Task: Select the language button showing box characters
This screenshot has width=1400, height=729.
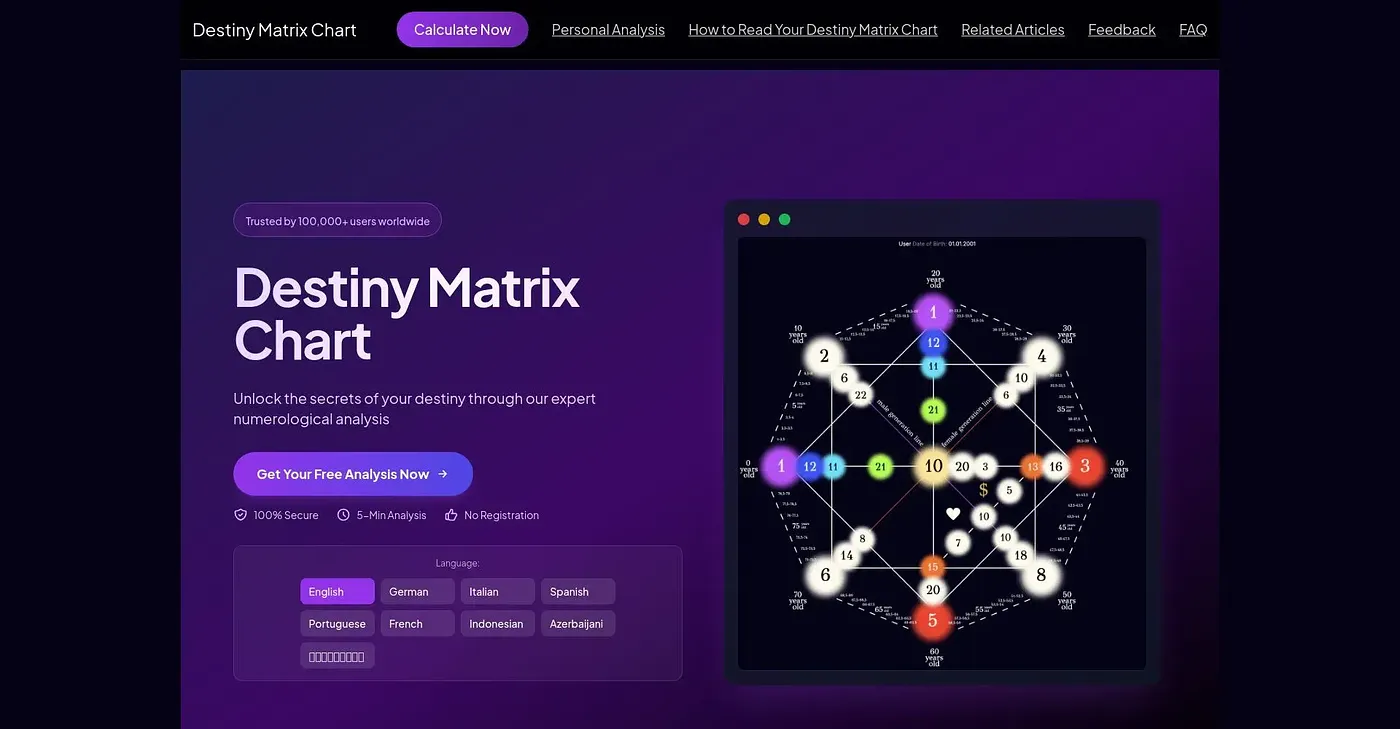Action: click(337, 656)
